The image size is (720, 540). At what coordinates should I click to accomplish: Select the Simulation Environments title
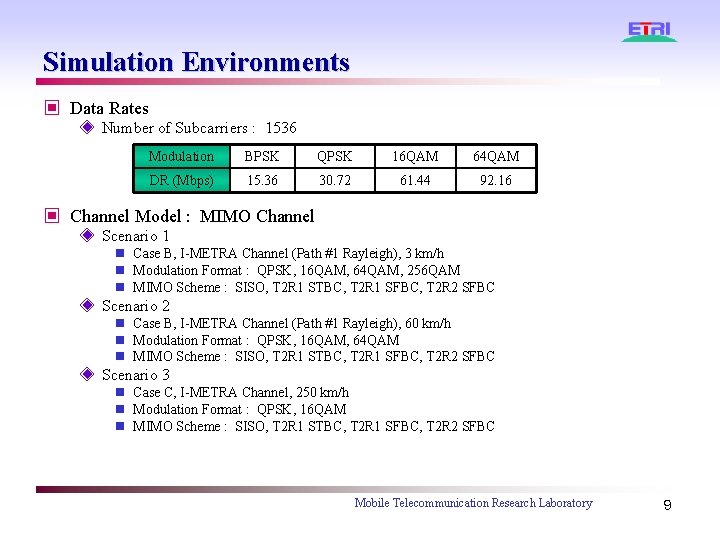(196, 62)
